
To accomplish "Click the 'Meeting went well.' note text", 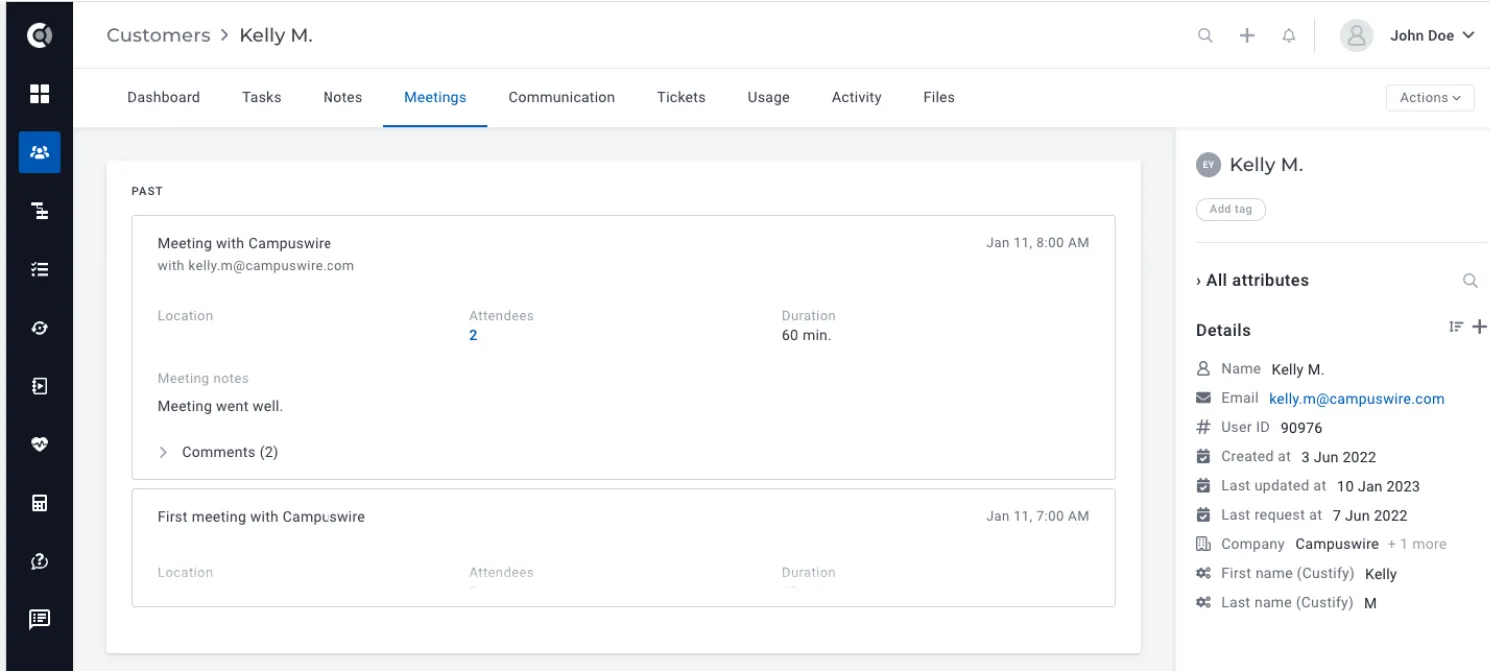I will (220, 406).
